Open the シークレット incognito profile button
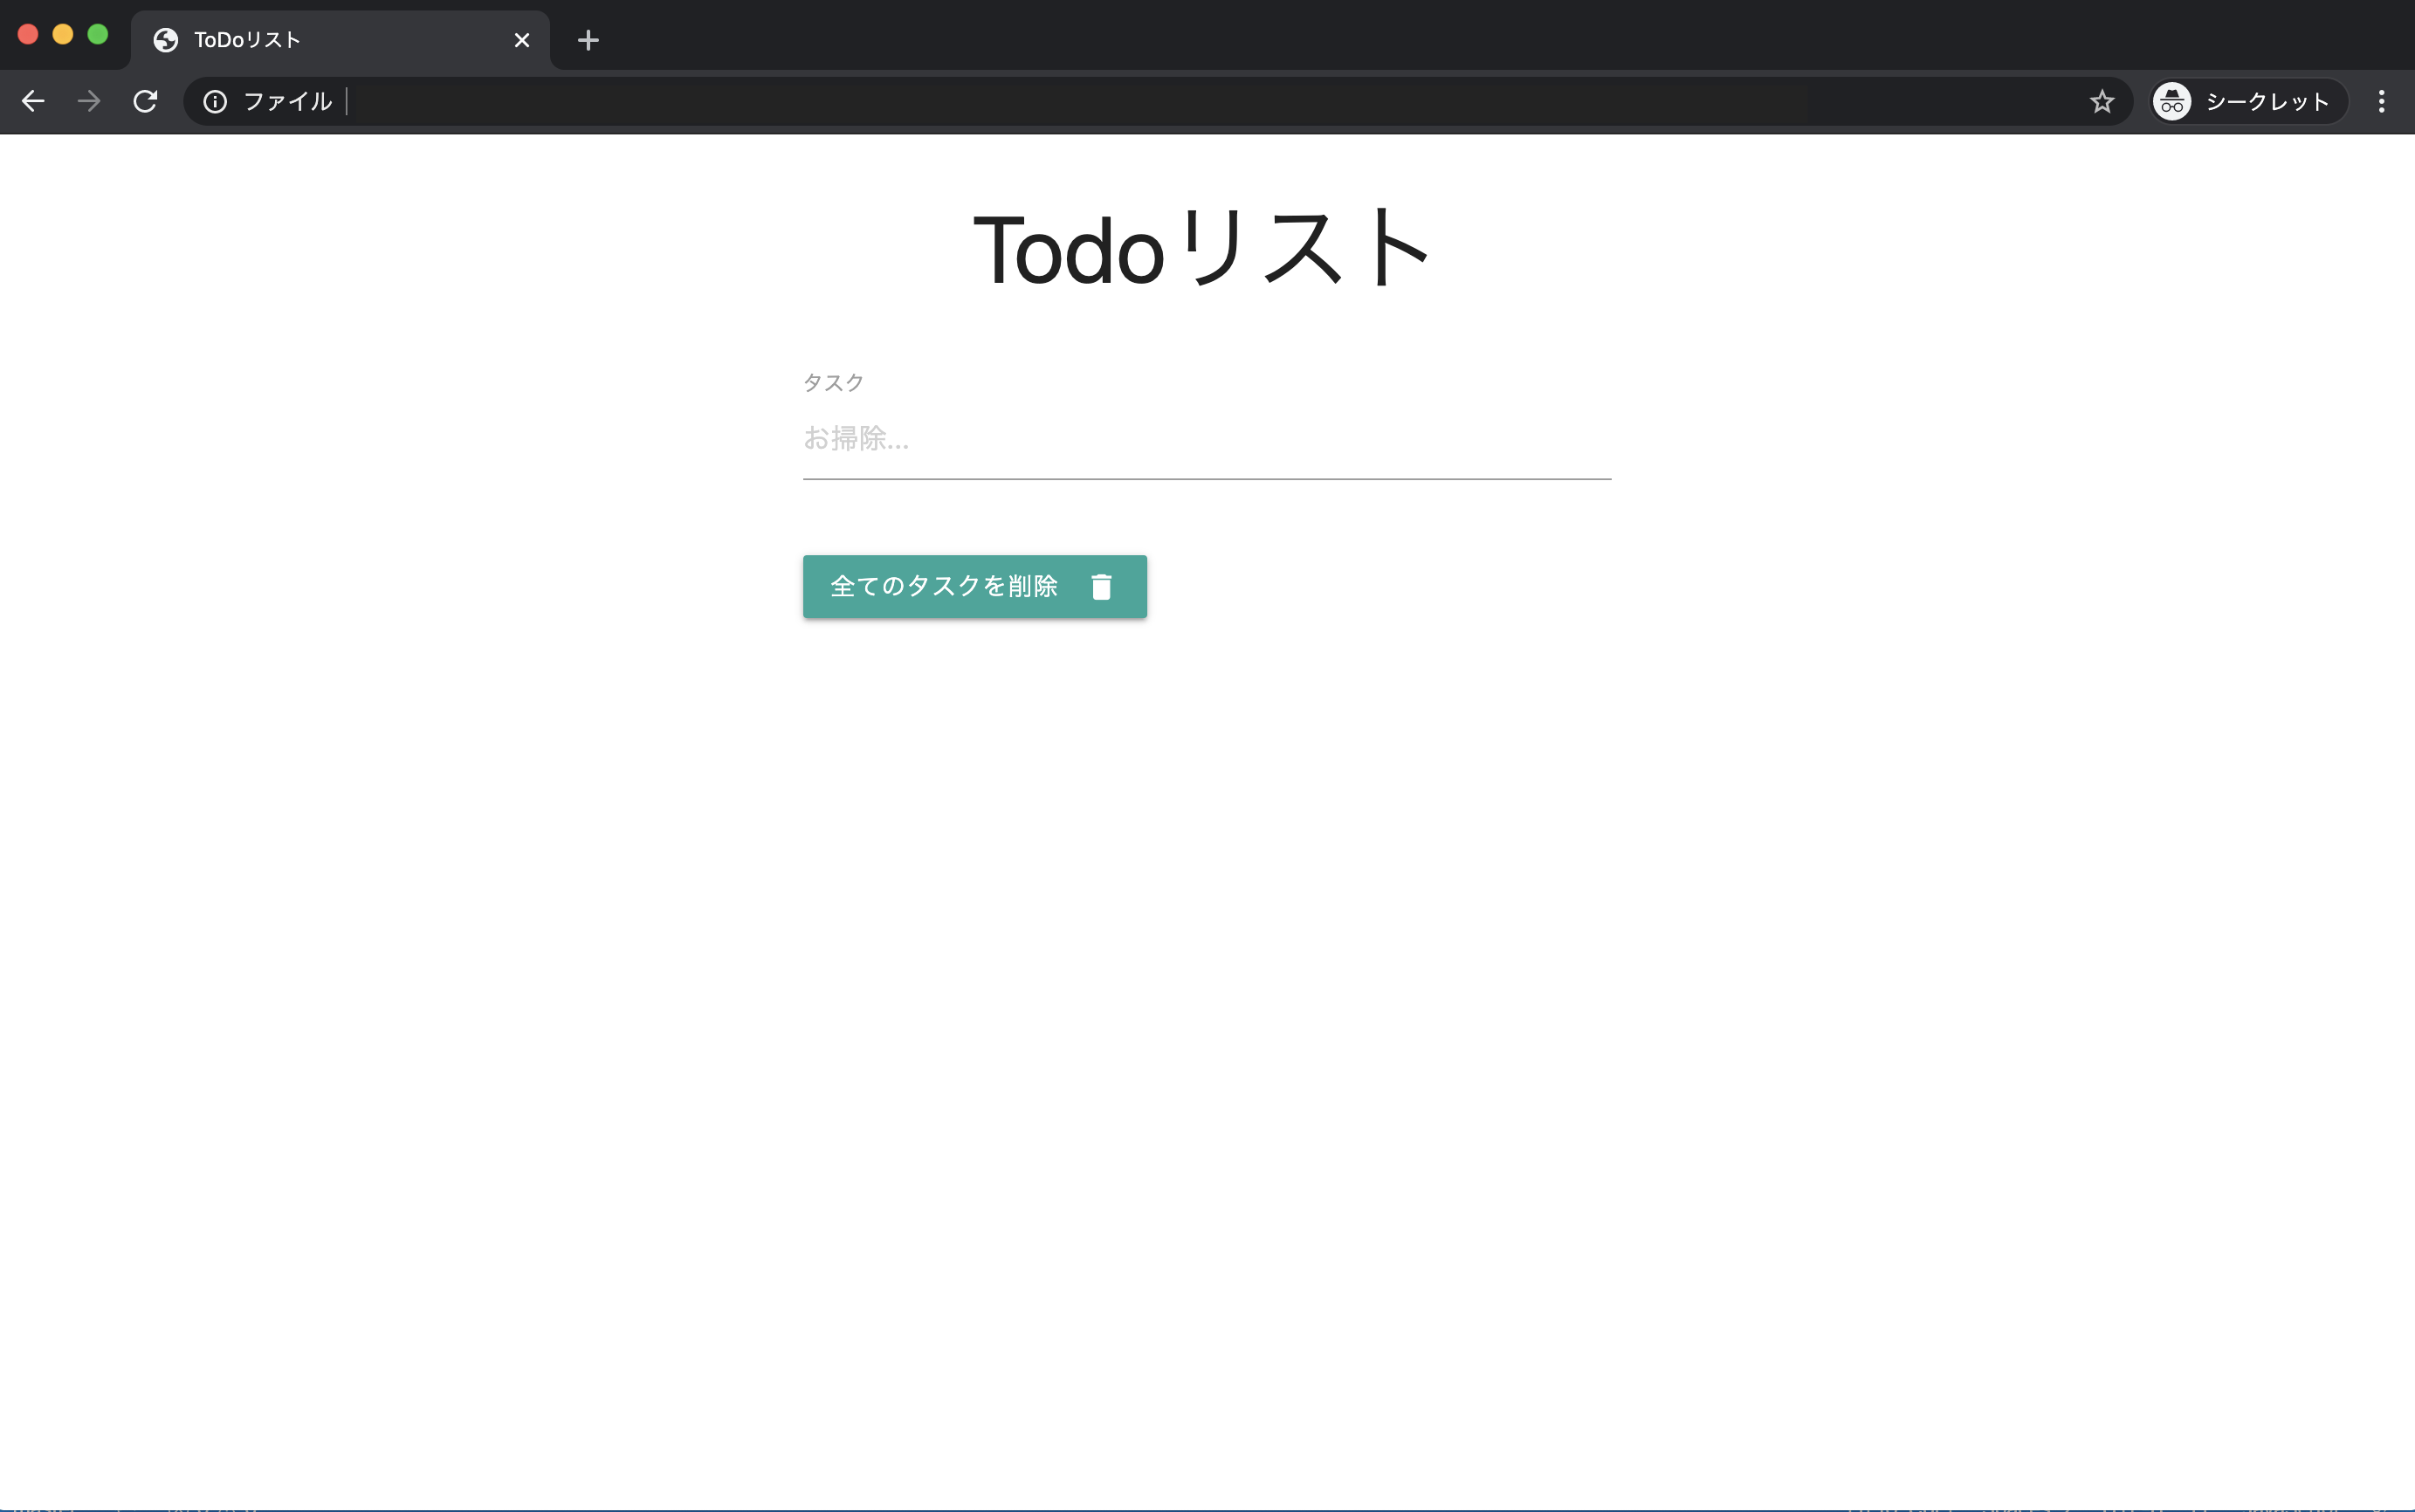The image size is (2415, 1512). (2249, 101)
